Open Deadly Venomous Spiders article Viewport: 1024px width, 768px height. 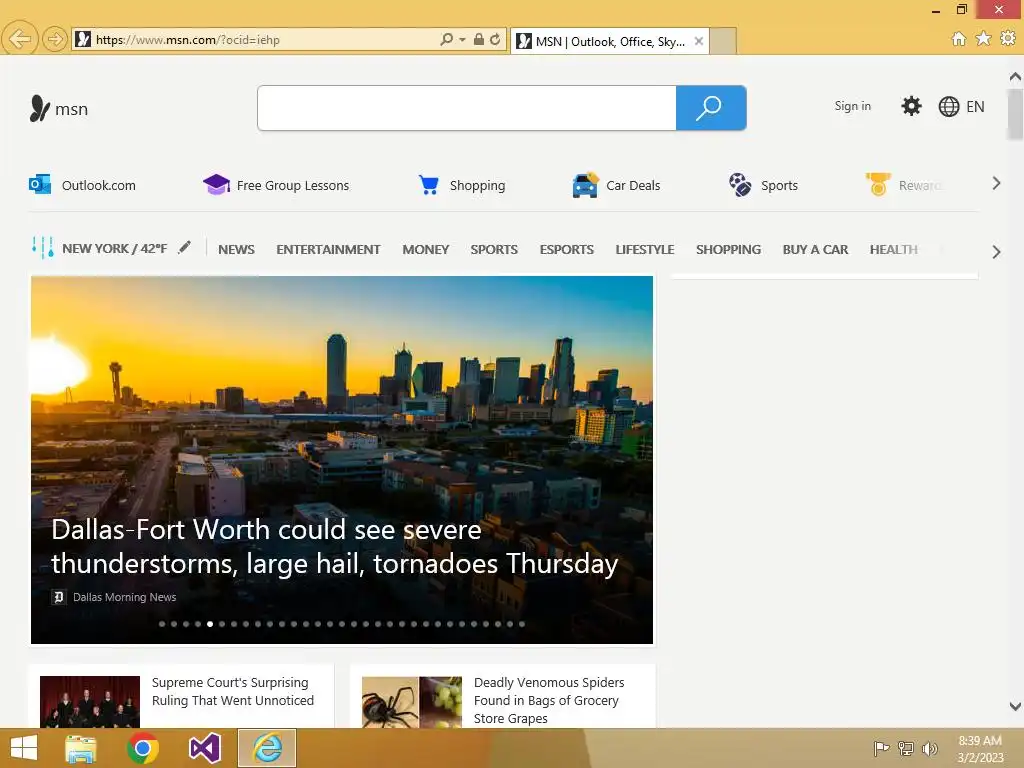tap(549, 700)
